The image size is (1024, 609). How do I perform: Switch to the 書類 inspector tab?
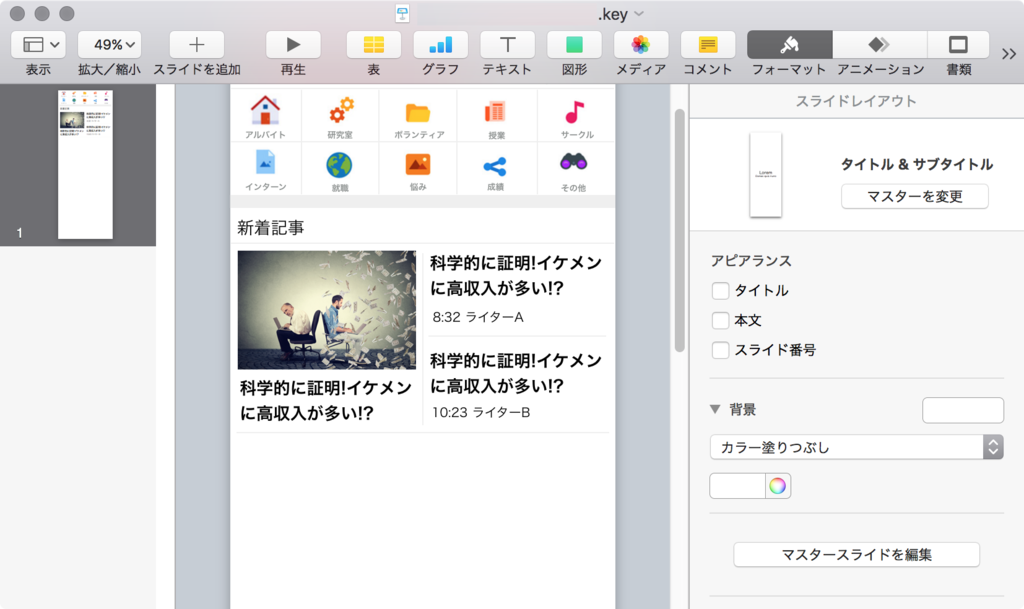tap(958, 44)
